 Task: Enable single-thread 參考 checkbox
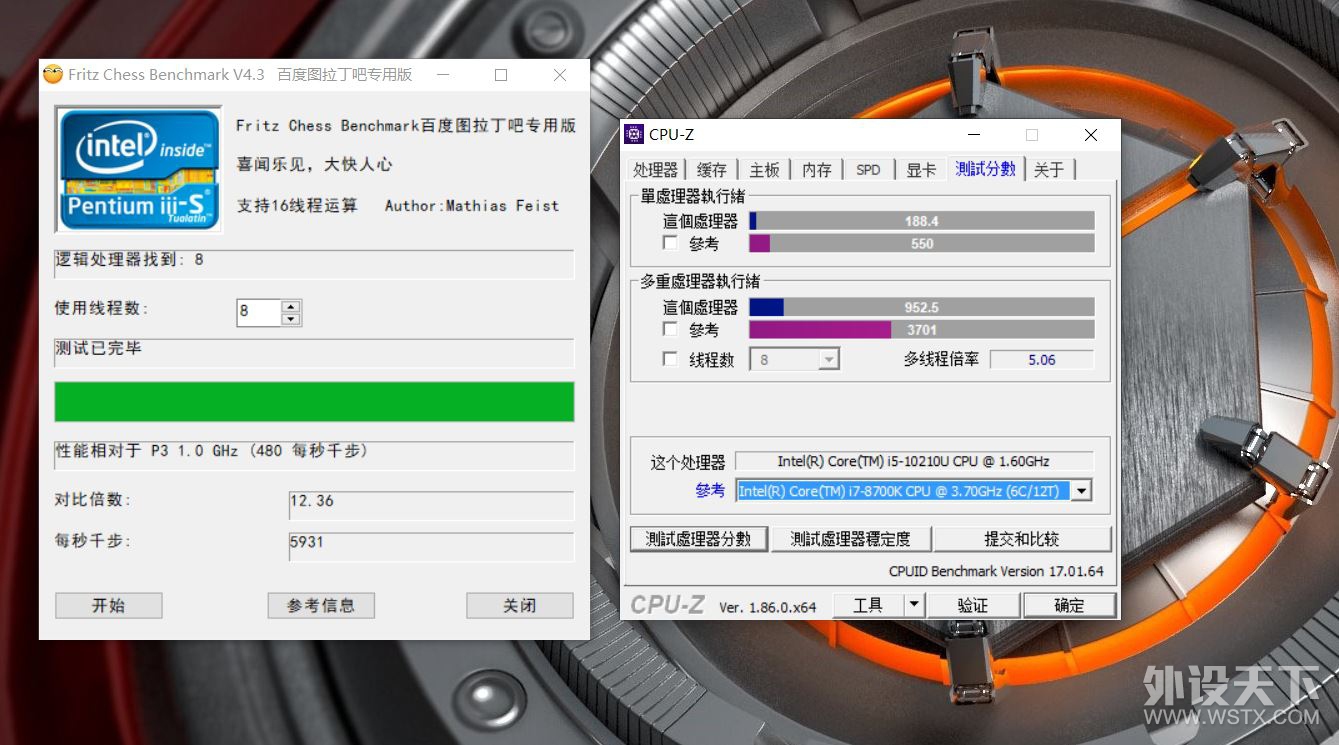click(x=670, y=243)
